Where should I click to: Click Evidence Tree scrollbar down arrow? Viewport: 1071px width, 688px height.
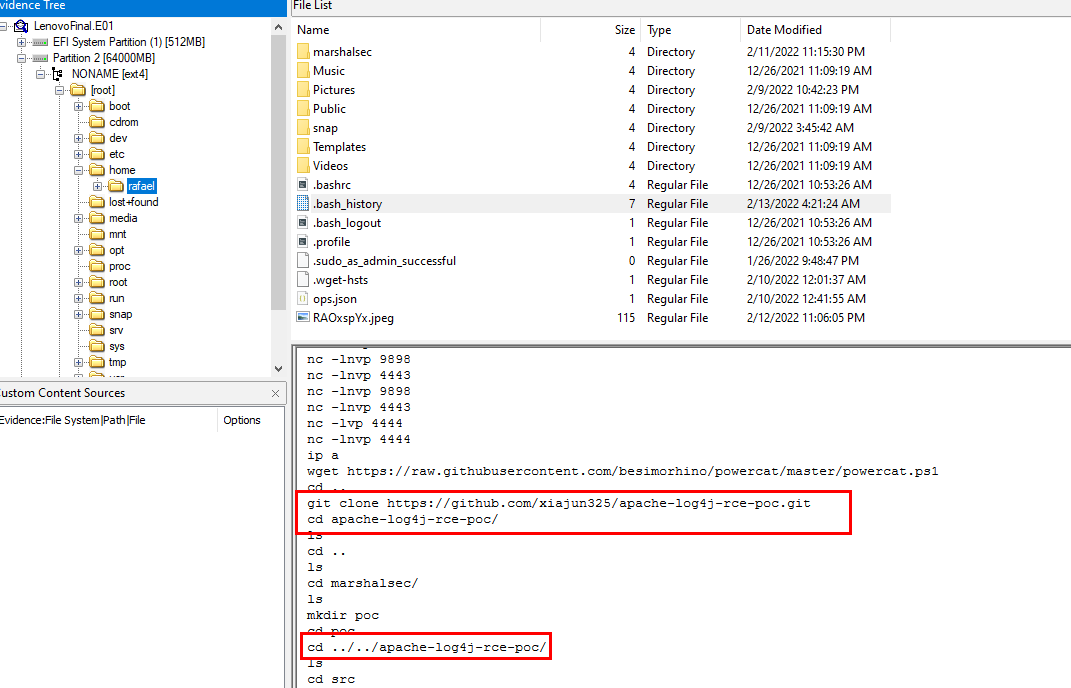tap(278, 369)
